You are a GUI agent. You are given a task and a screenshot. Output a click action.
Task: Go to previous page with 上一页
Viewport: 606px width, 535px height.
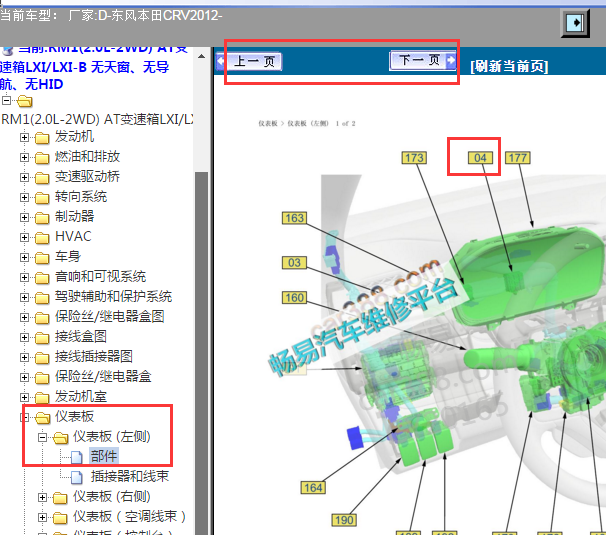[249, 61]
